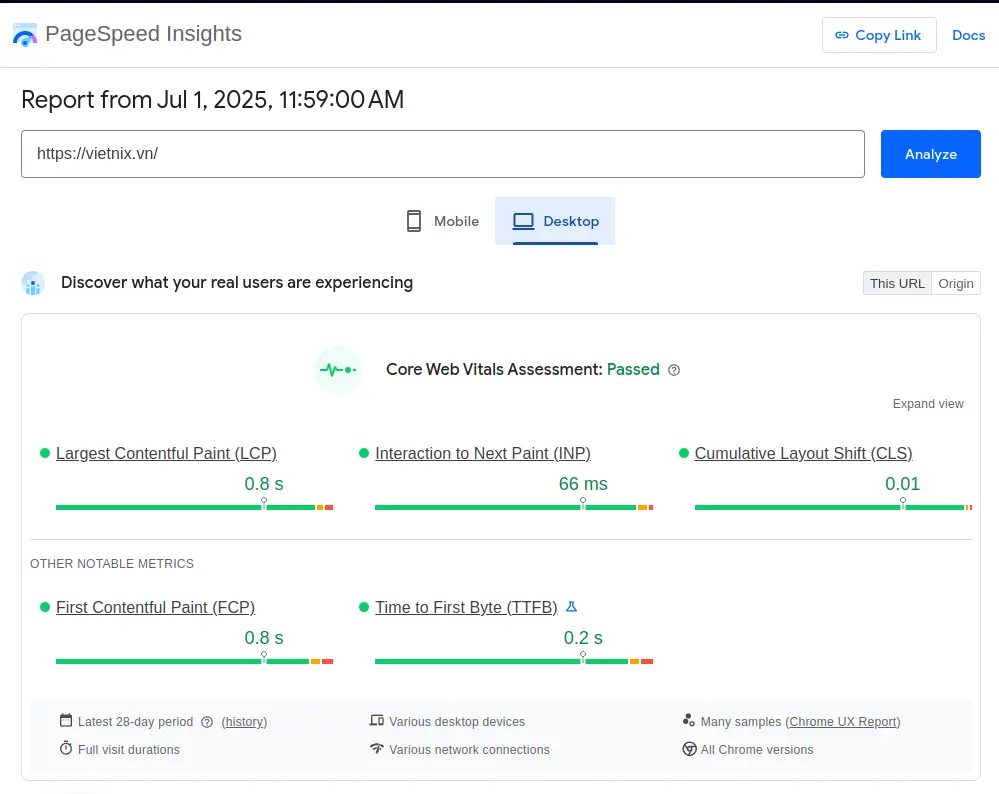The height and width of the screenshot is (794, 999).
Task: Click the Core Web Vitals help icon
Action: click(x=674, y=370)
